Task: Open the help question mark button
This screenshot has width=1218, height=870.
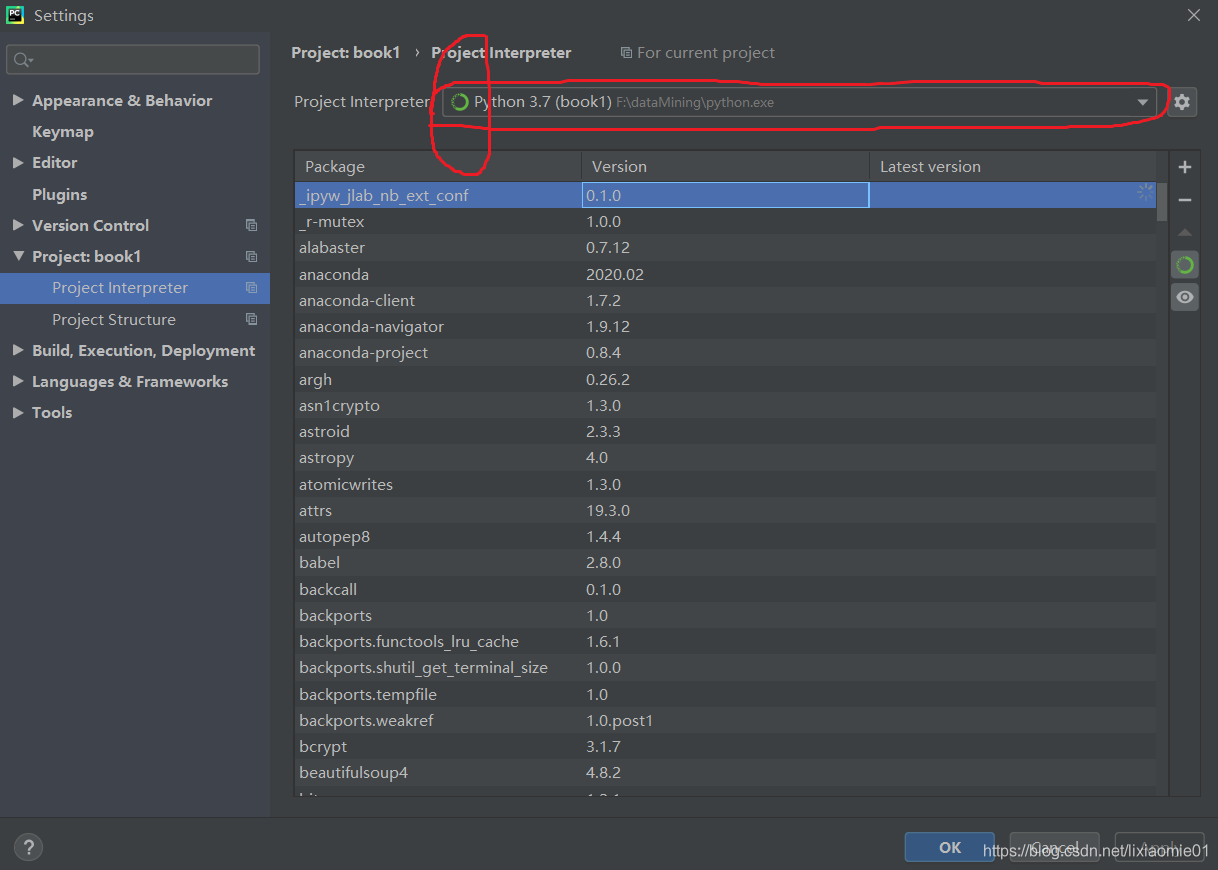Action: [x=28, y=847]
